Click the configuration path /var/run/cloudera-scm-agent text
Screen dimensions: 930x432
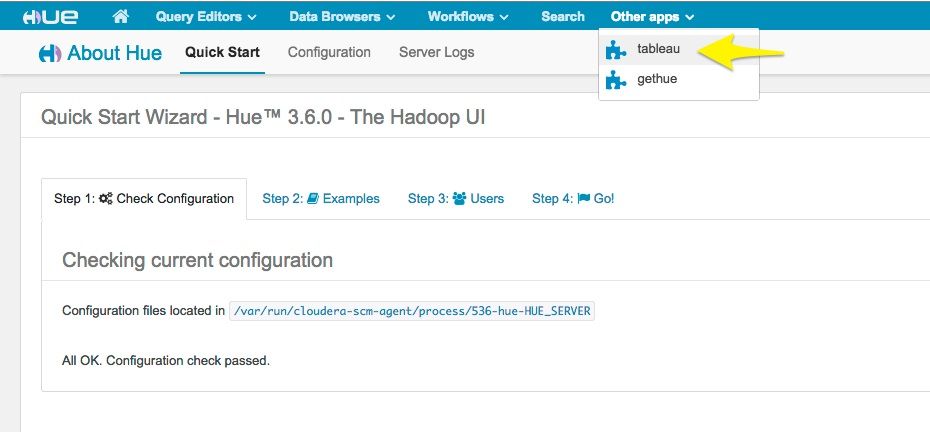(412, 311)
